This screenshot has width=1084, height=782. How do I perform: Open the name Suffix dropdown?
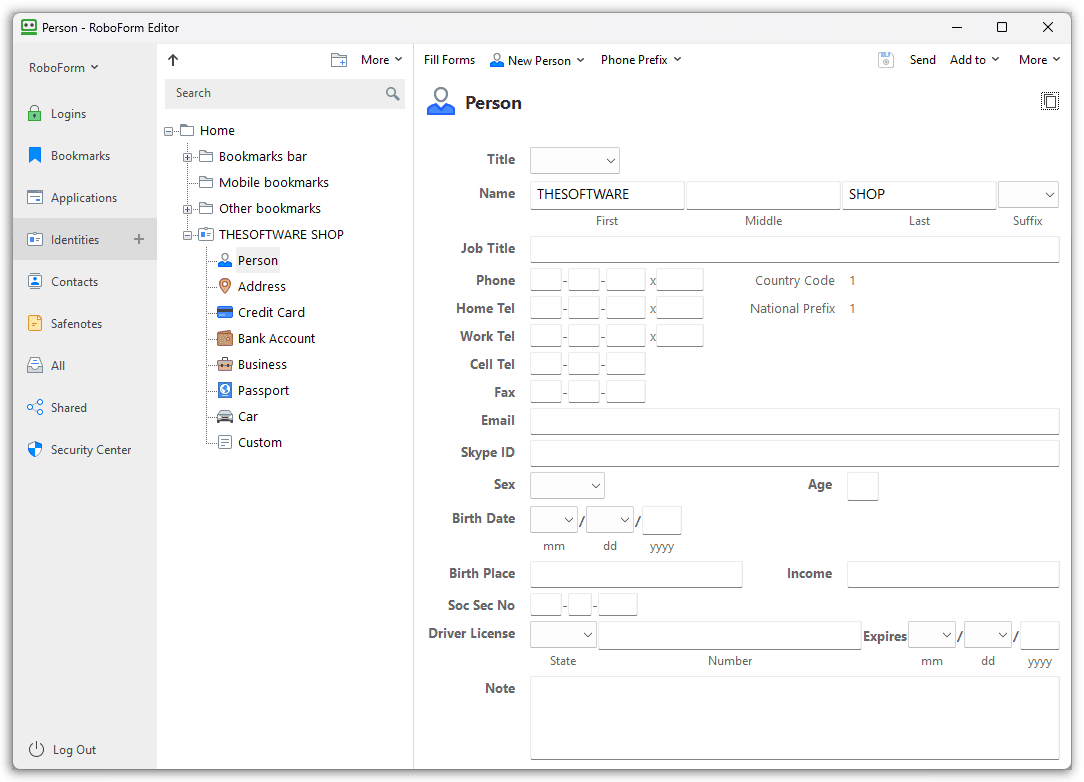click(1029, 195)
